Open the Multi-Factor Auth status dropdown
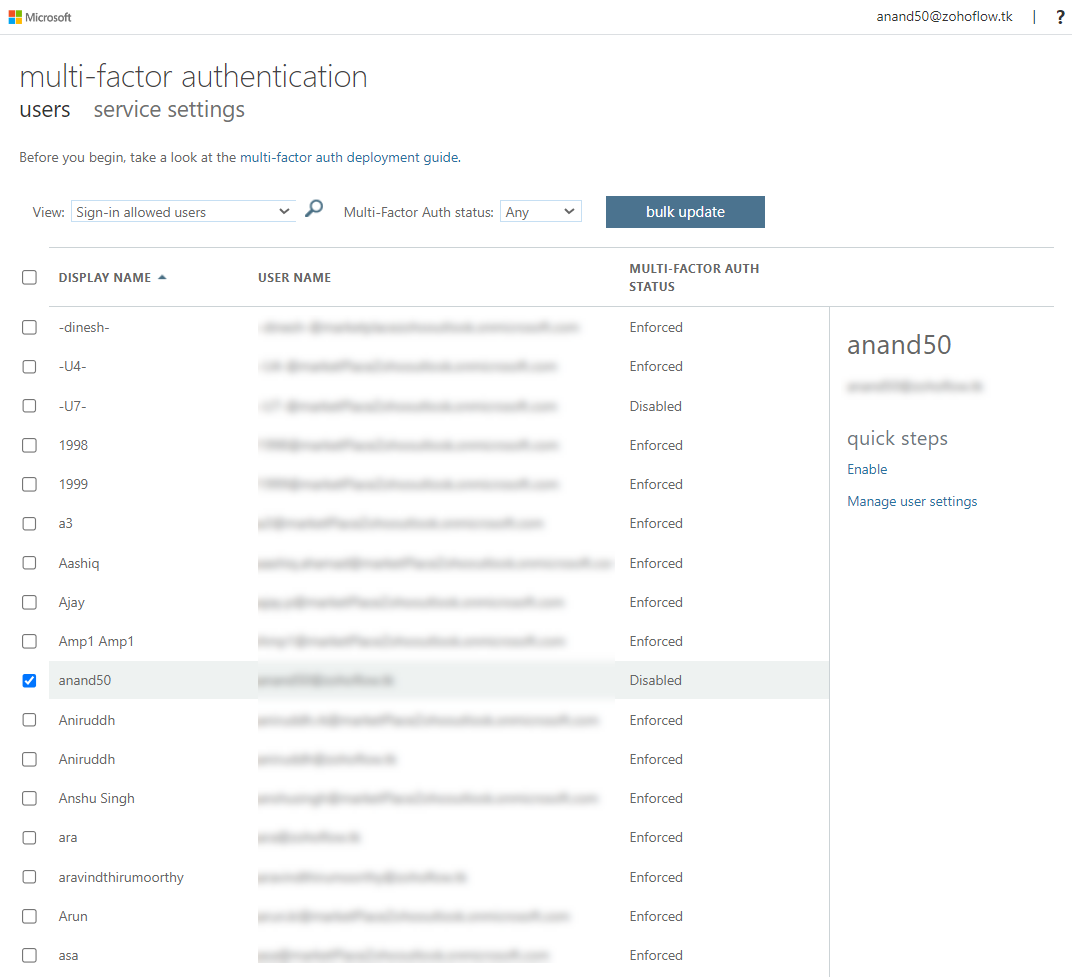Screen dimensions: 1072x977 coord(541,212)
